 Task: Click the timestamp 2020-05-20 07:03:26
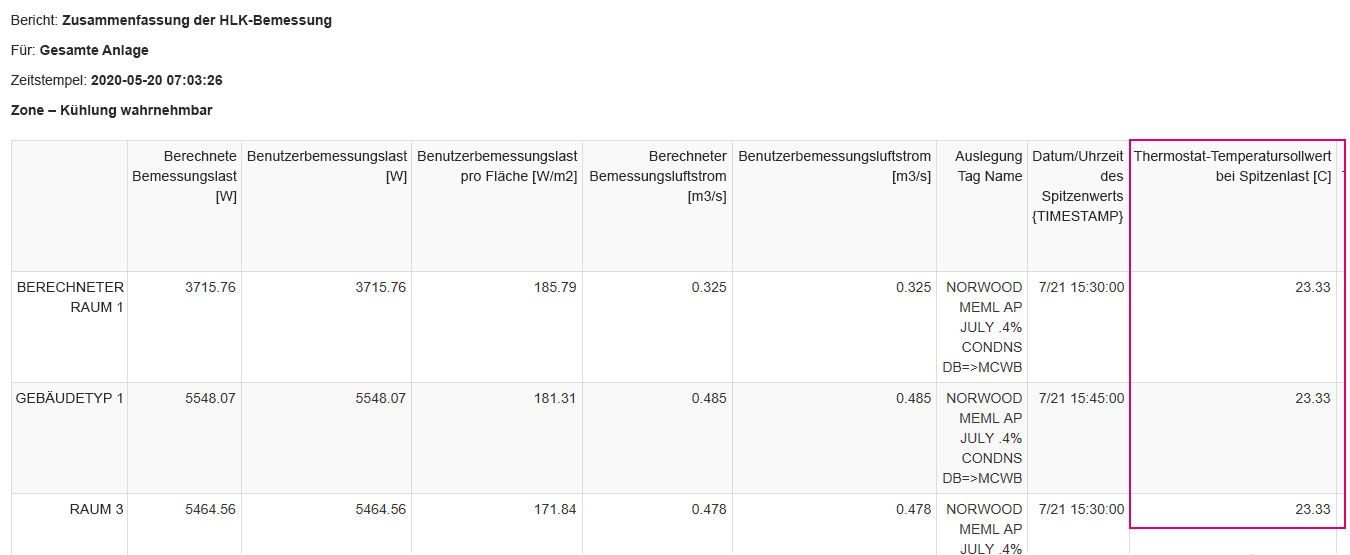coord(156,80)
